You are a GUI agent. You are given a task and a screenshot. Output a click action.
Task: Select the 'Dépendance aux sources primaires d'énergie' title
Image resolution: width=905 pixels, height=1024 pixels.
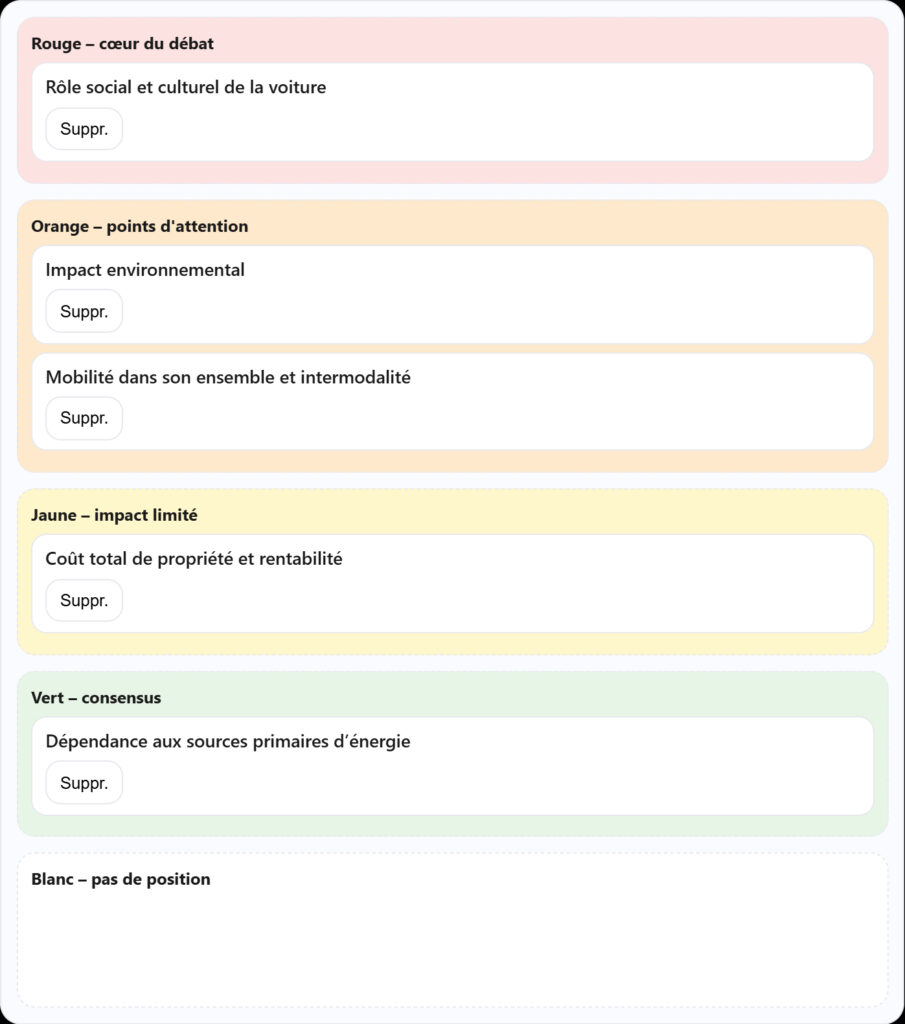pos(228,742)
